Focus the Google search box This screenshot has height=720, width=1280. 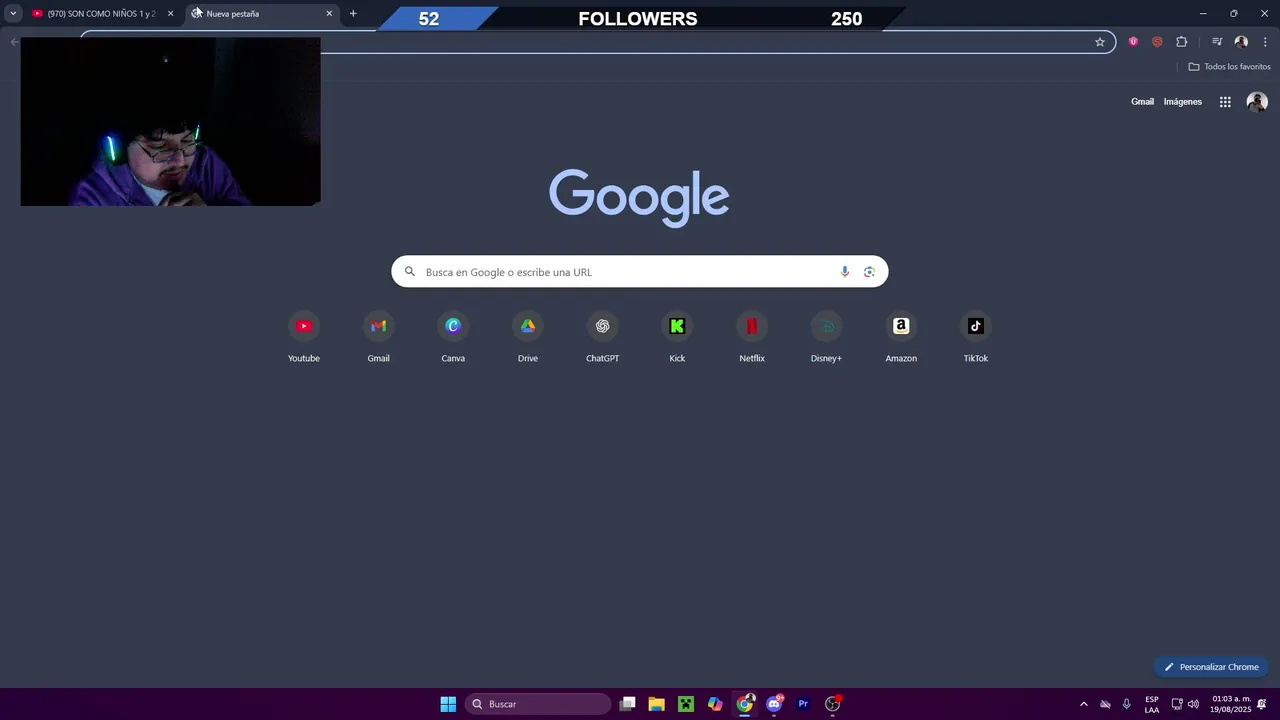(x=639, y=272)
